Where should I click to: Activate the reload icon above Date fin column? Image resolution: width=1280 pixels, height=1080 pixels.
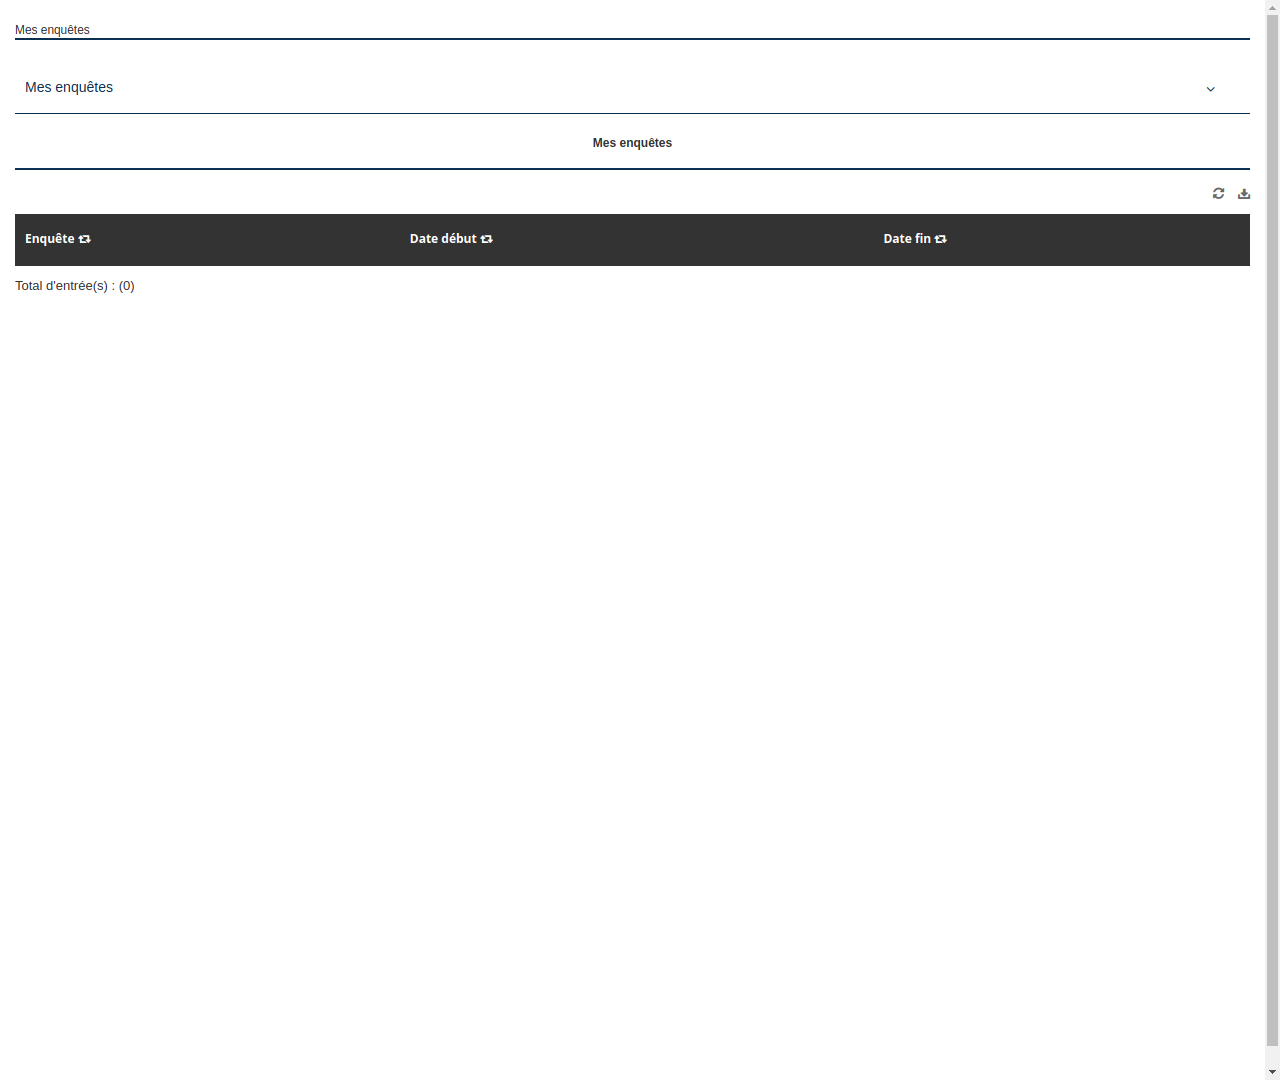pyautogui.click(x=1218, y=193)
